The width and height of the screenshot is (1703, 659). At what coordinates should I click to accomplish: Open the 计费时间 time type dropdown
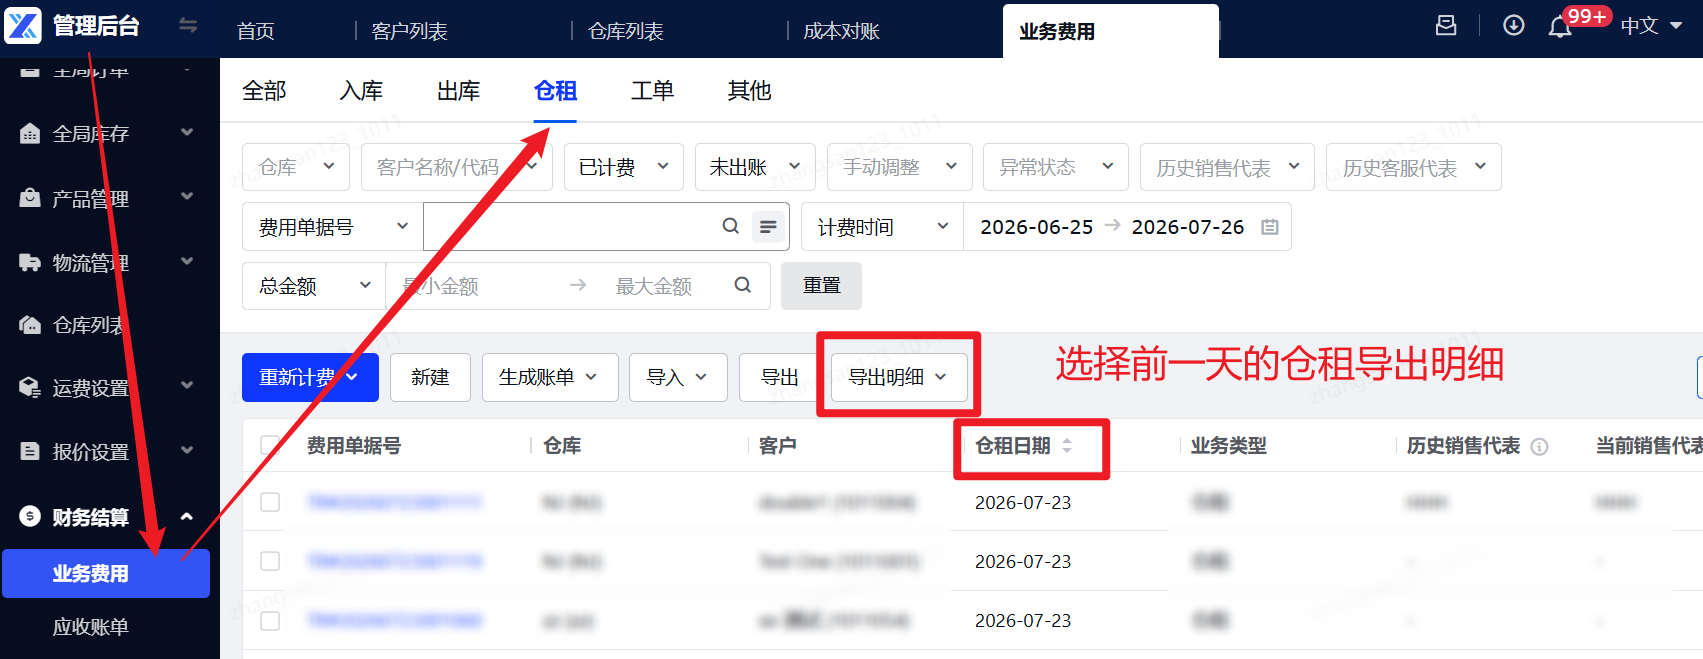[882, 227]
